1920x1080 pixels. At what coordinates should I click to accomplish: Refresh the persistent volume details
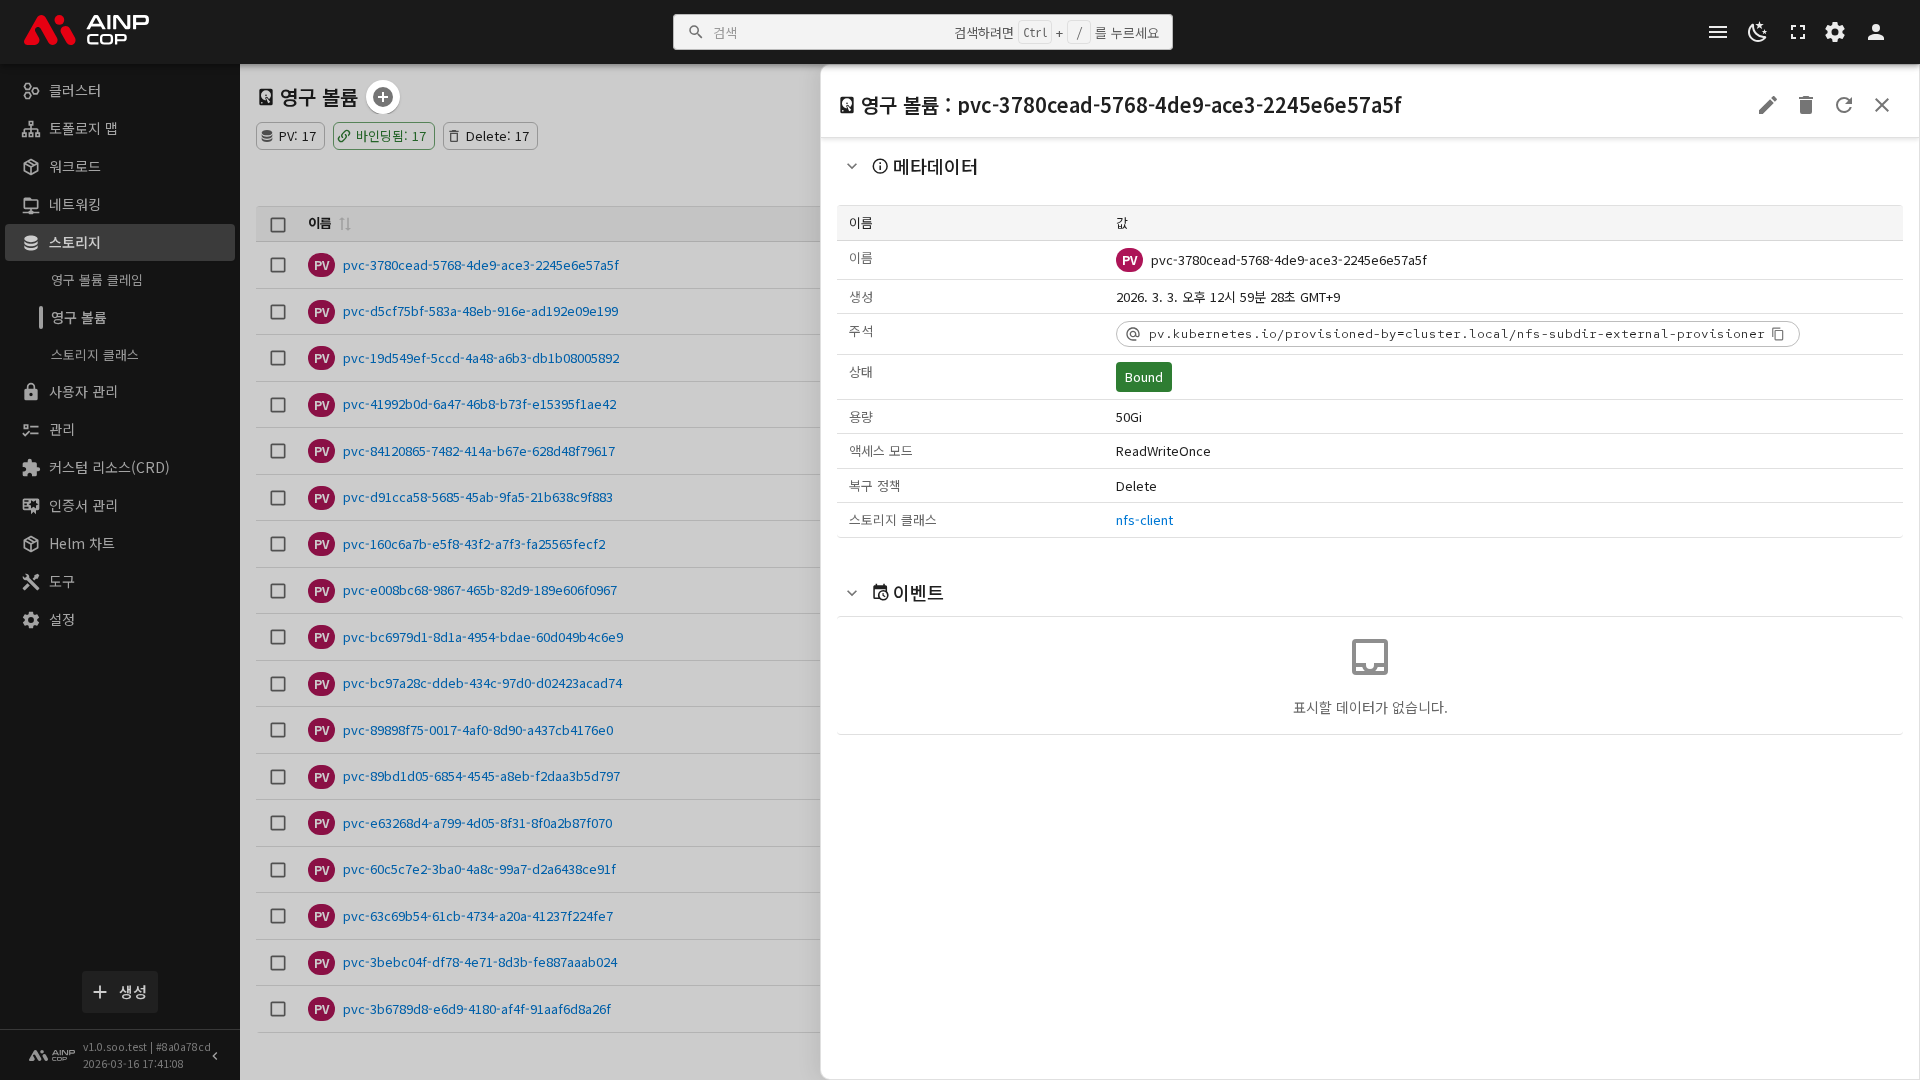pos(1843,105)
